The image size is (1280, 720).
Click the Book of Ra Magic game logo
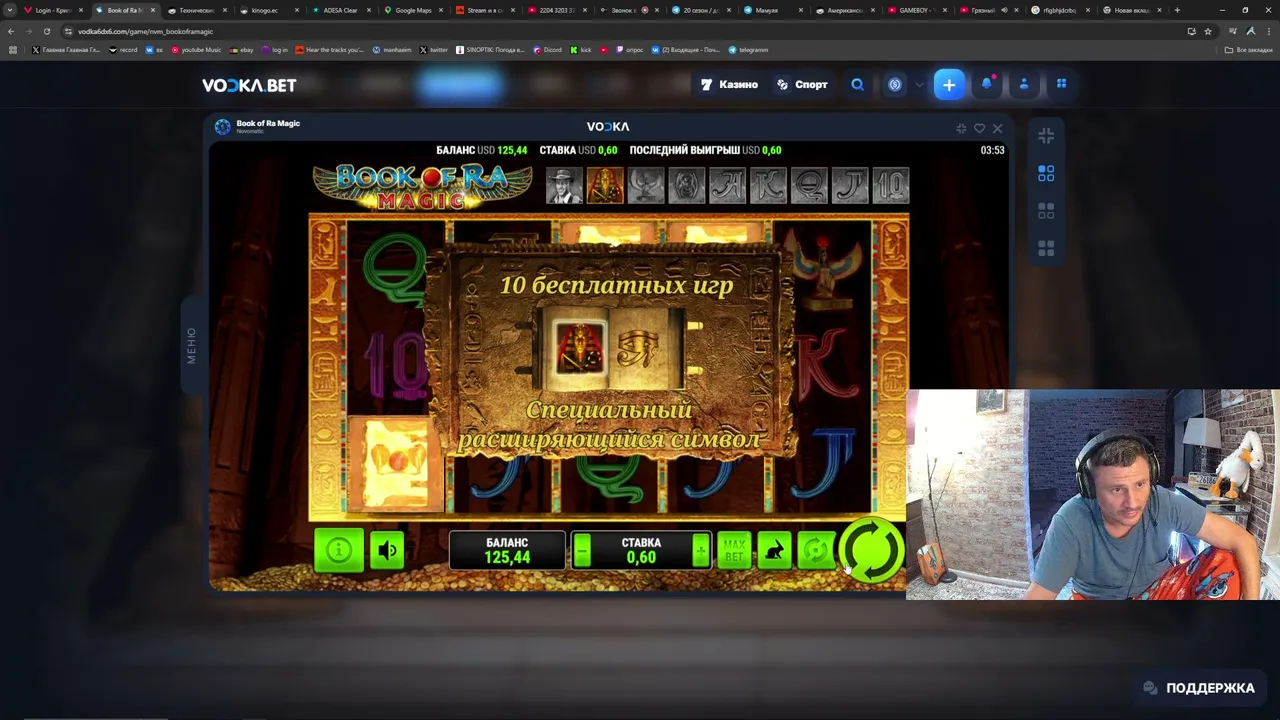pyautogui.click(x=423, y=185)
